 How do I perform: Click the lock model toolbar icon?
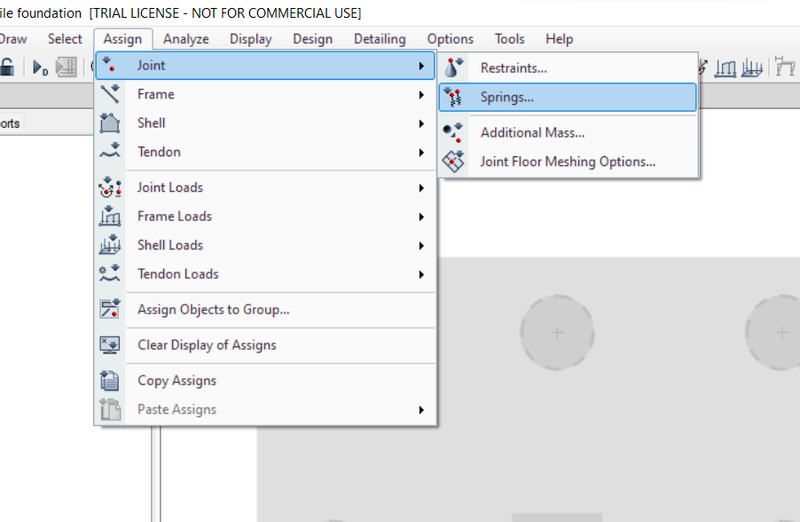(7, 67)
